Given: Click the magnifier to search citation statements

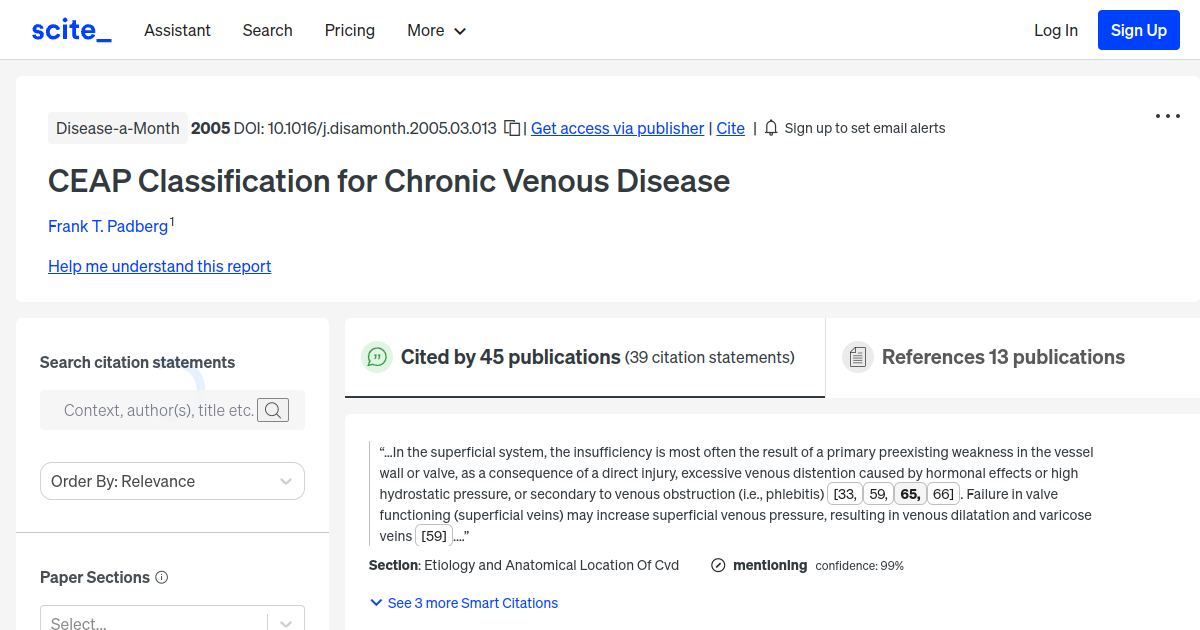Looking at the screenshot, I should coord(273,410).
